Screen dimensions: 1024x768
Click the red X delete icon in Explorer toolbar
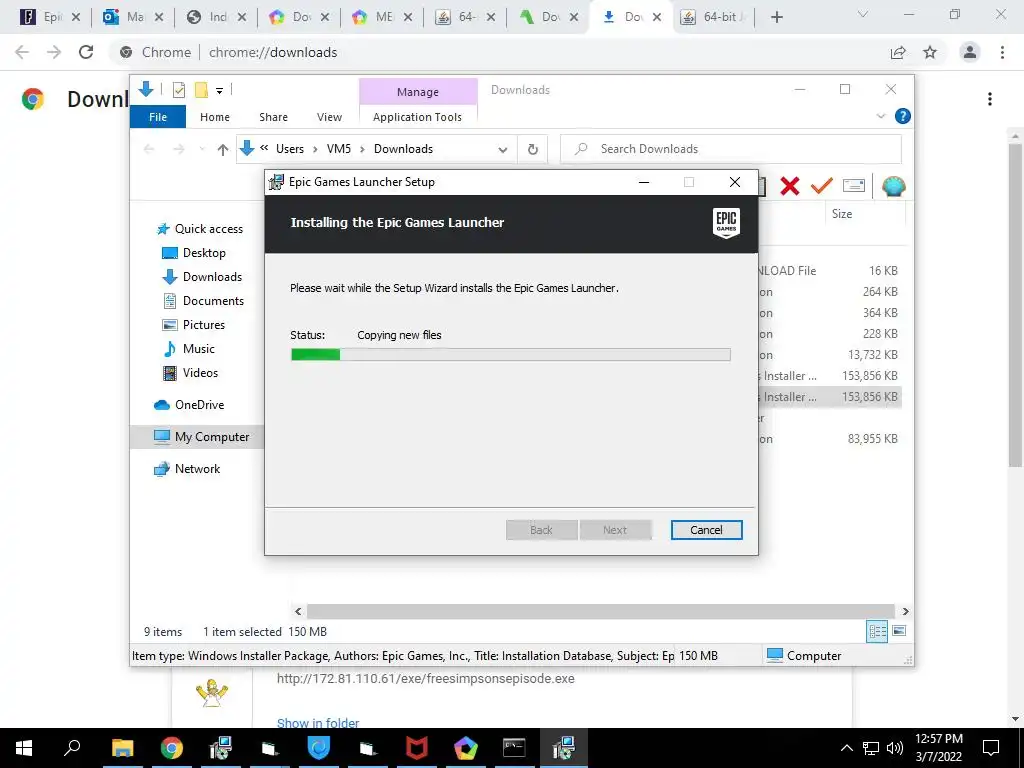point(790,186)
